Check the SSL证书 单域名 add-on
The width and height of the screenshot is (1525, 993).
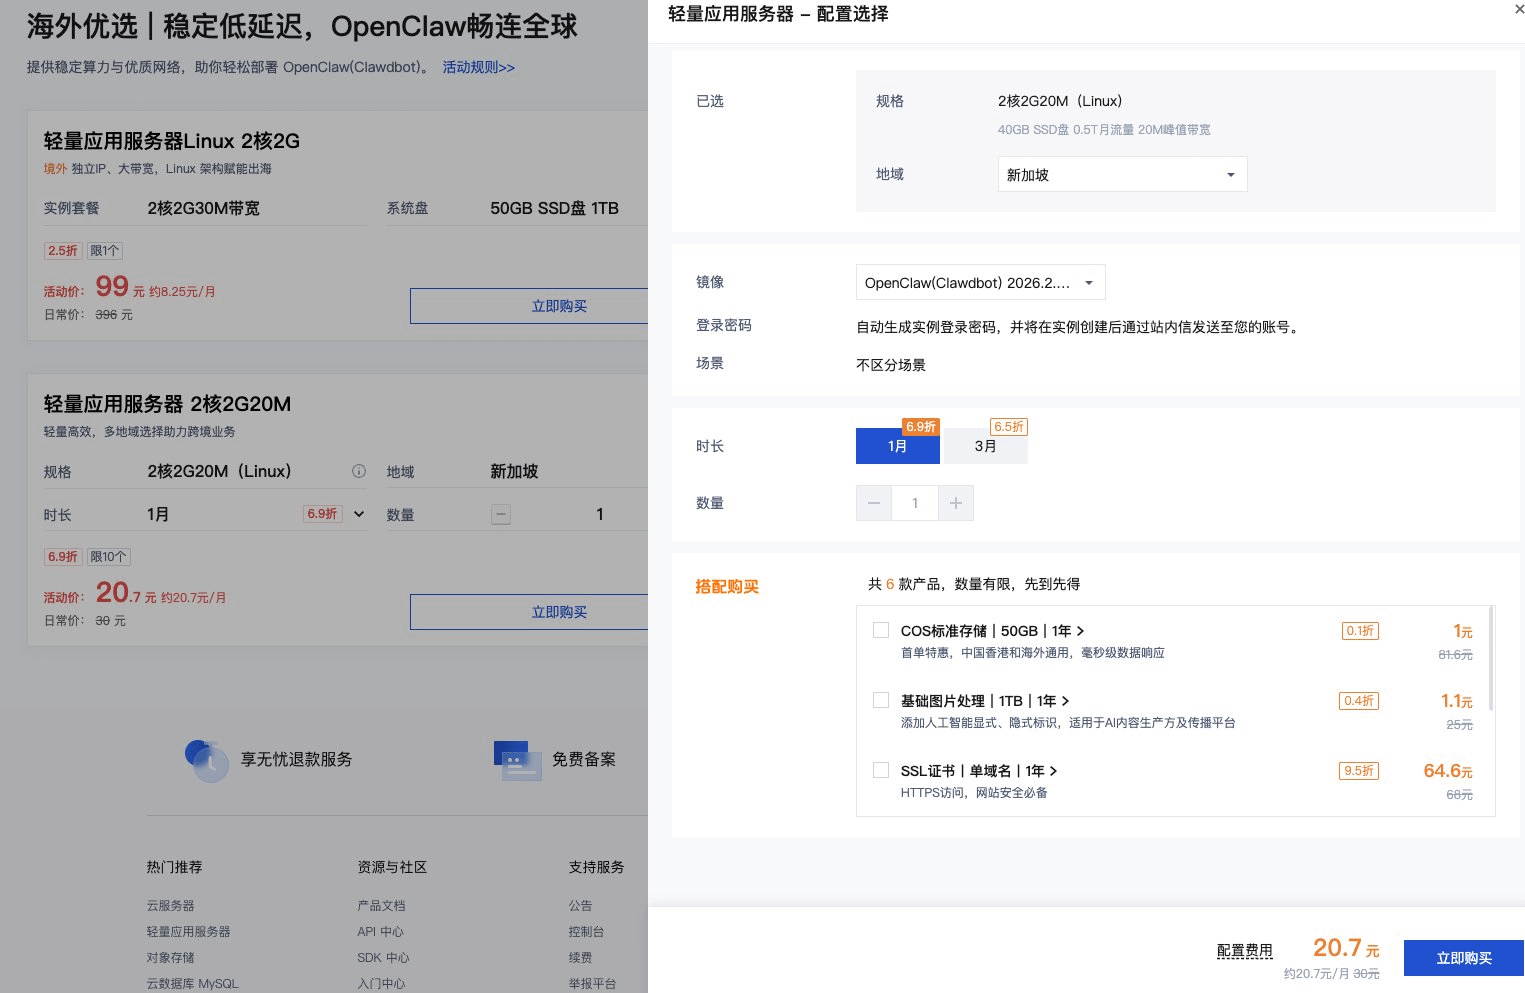[x=881, y=770]
